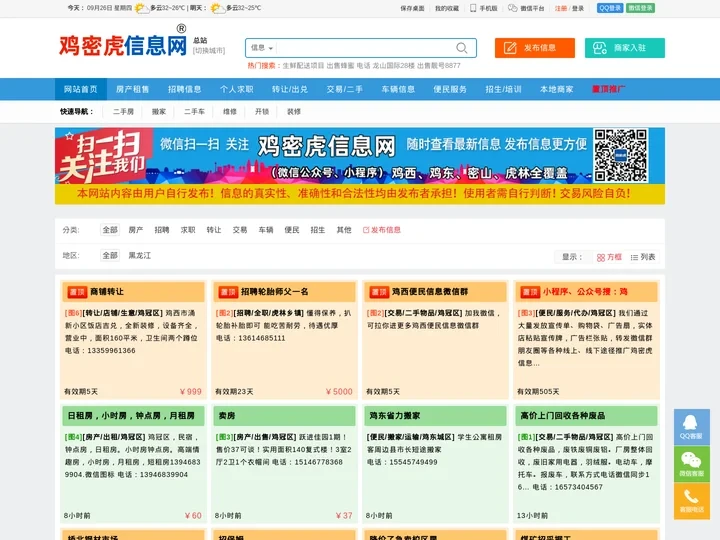Switch display to 方框 grid view

point(609,257)
